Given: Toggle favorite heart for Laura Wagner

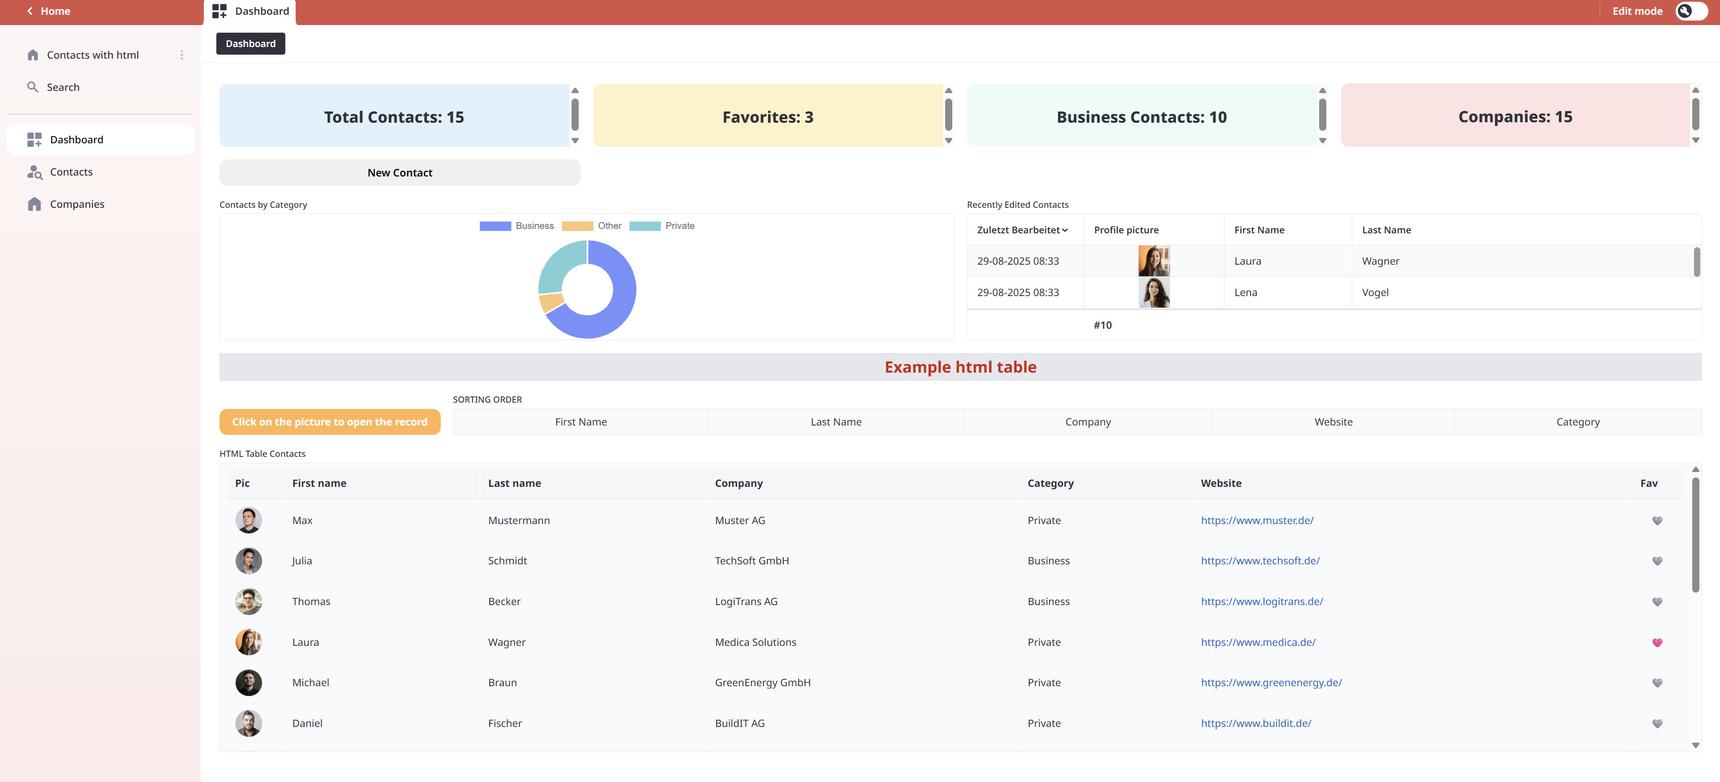Looking at the screenshot, I should [x=1656, y=643].
